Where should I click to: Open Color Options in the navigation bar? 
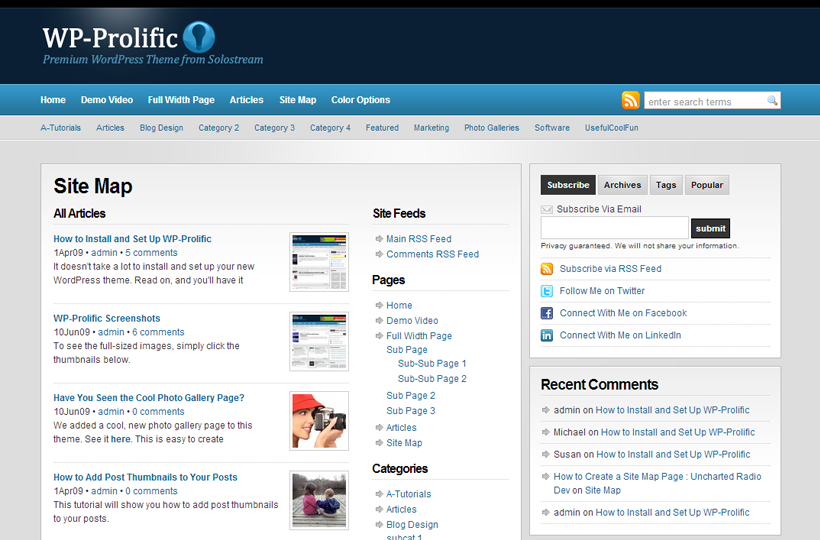(360, 100)
